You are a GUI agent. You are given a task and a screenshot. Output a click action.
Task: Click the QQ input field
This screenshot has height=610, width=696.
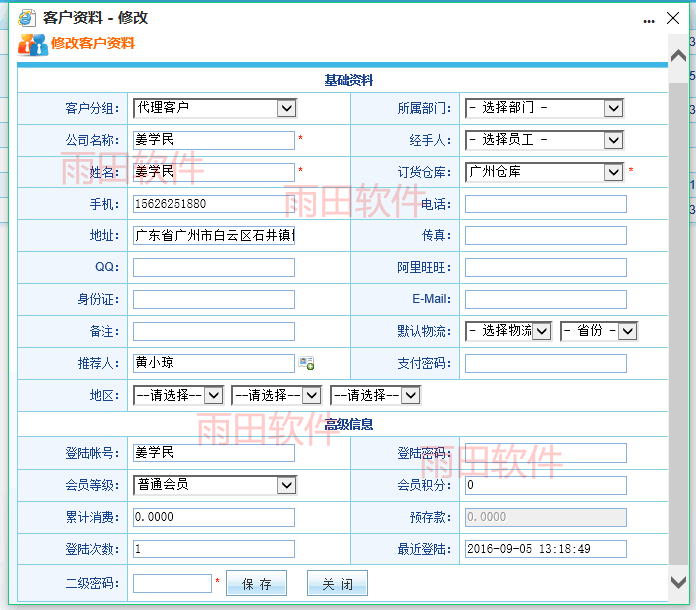click(x=214, y=268)
